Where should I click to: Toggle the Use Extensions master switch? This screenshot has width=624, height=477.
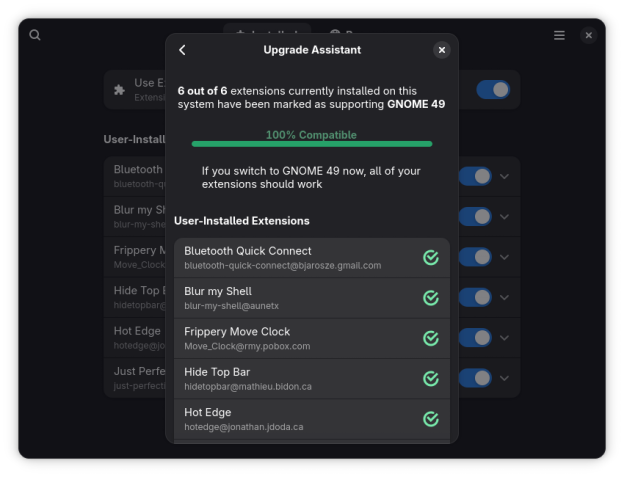pos(492,90)
